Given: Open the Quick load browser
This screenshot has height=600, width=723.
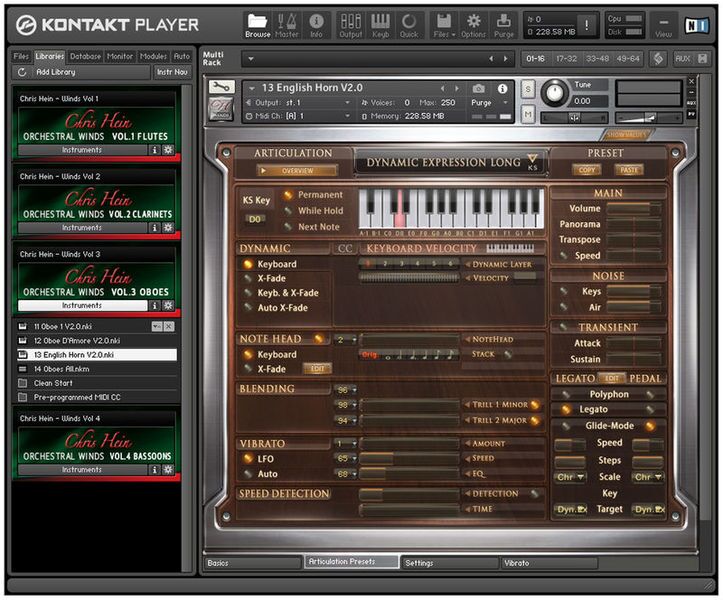Looking at the screenshot, I should tap(409, 25).
